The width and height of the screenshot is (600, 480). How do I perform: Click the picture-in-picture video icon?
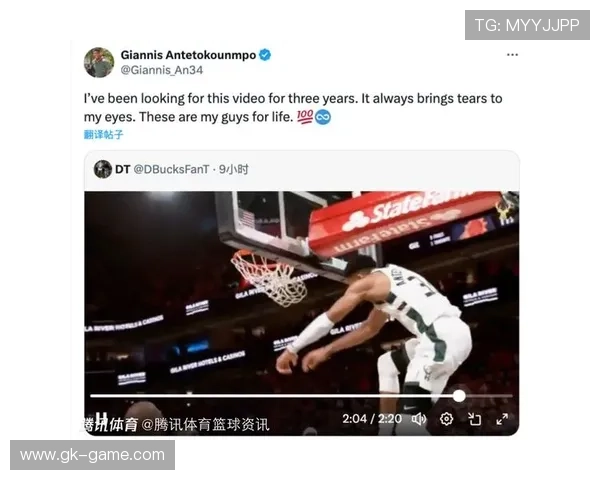(474, 419)
